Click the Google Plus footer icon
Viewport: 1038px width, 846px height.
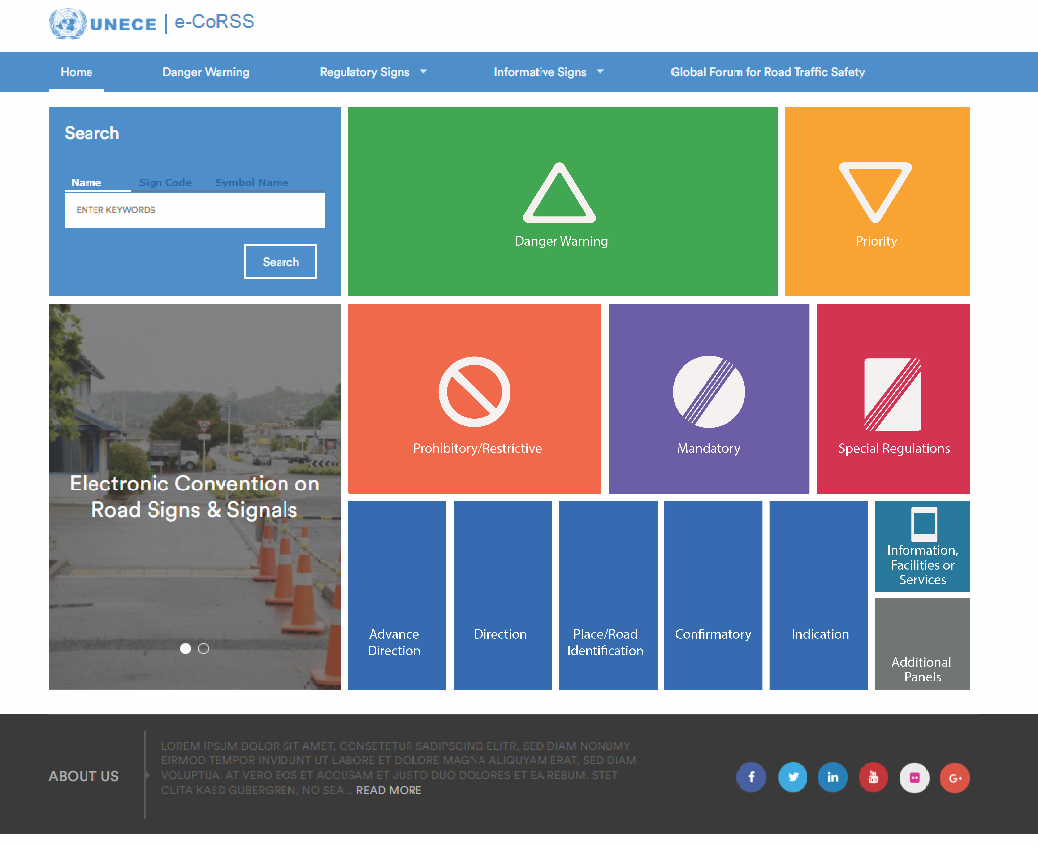click(955, 777)
